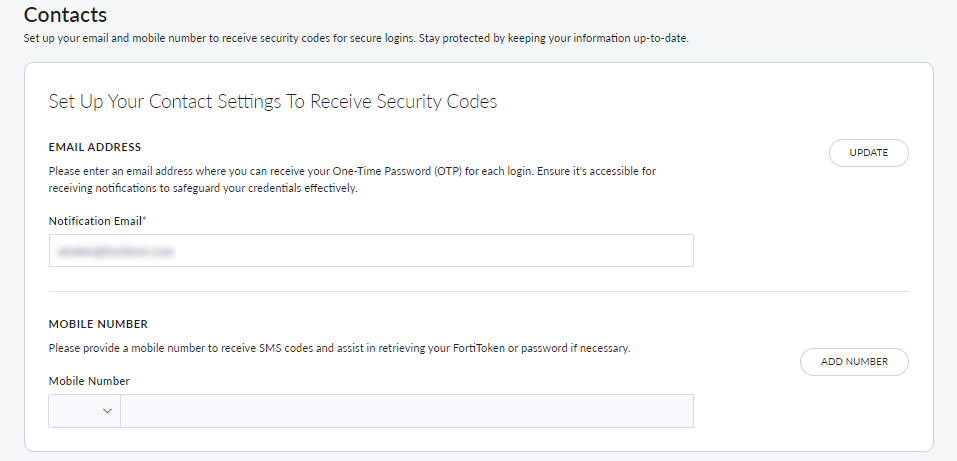Click the uppercase MOBILE NUMBER section heading
Viewport: 957px width, 461px height.
tap(98, 324)
